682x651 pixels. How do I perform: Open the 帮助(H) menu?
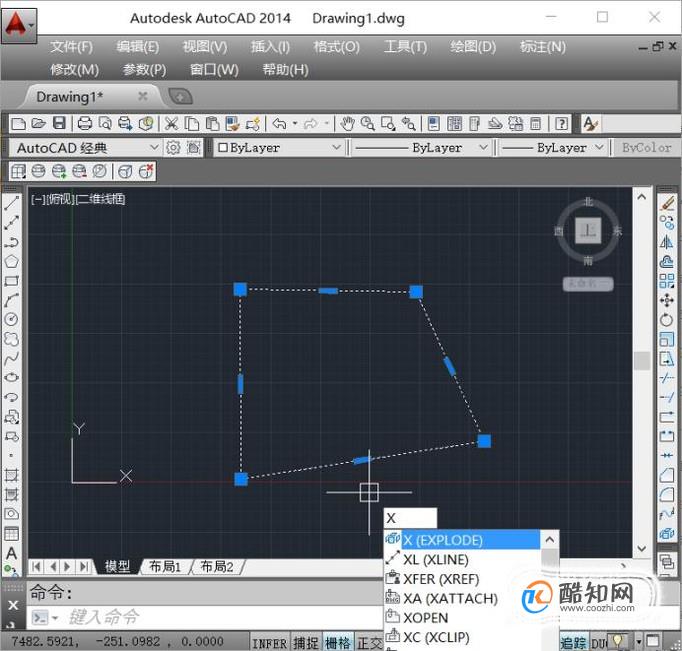point(285,70)
